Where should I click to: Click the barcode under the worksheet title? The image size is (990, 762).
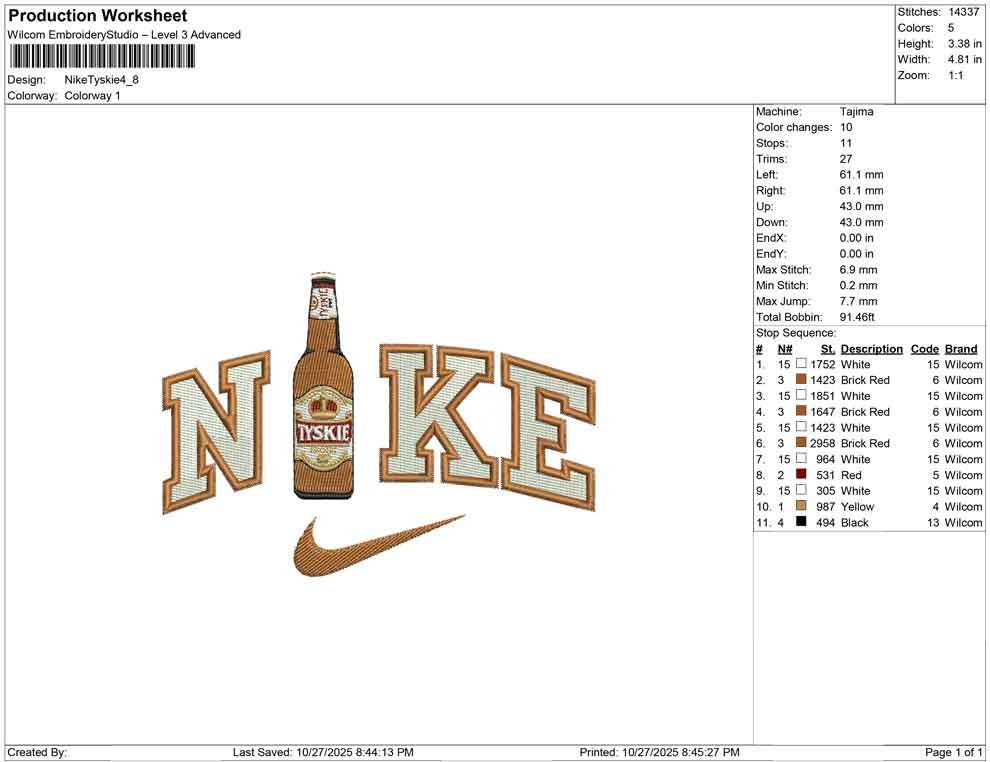(101, 57)
